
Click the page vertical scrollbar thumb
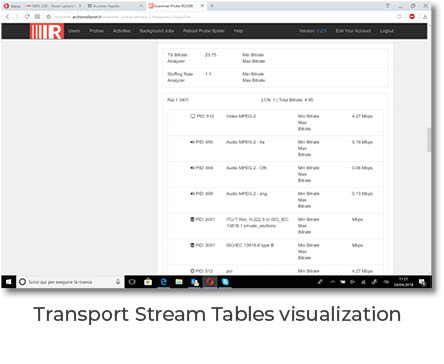coord(429,140)
